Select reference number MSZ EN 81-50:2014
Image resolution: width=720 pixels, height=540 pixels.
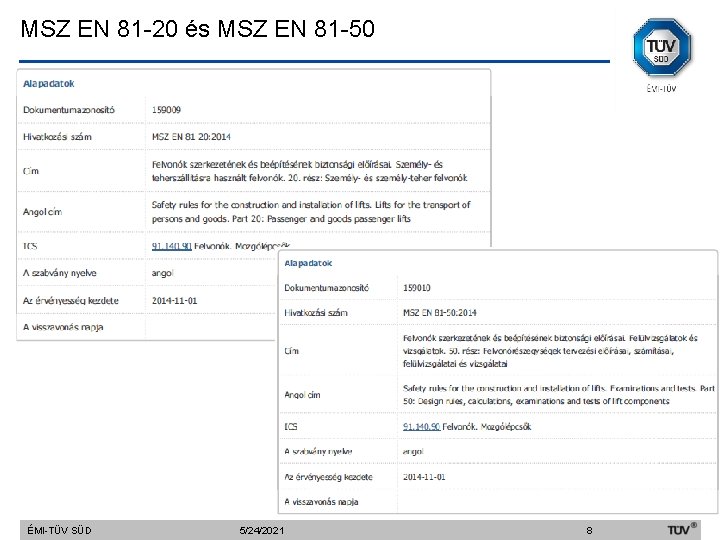(439, 313)
